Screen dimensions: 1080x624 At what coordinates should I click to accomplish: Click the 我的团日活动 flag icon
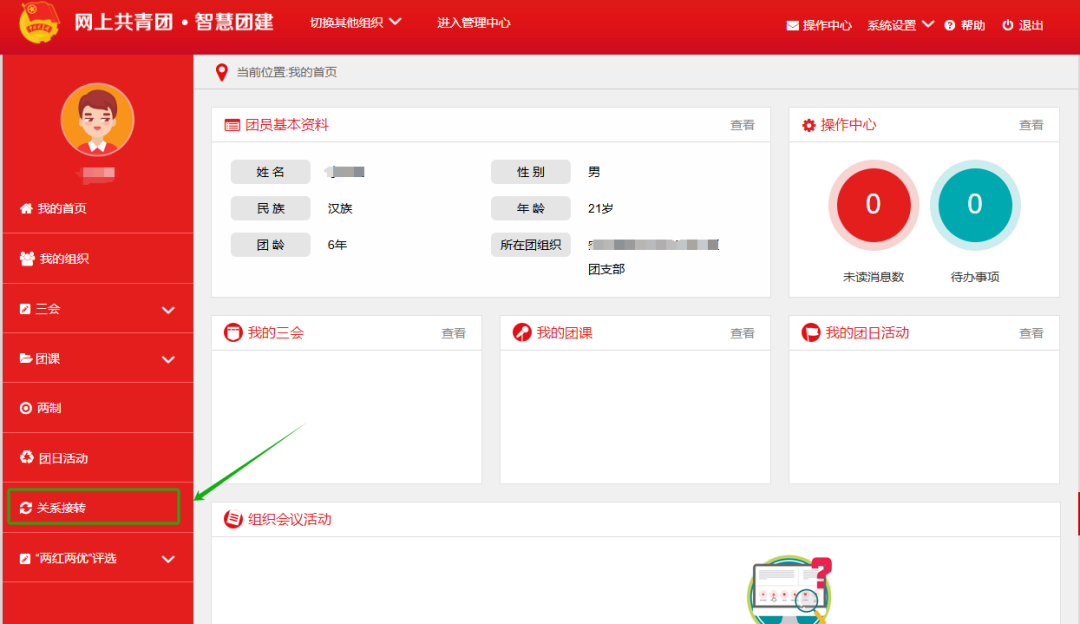811,333
